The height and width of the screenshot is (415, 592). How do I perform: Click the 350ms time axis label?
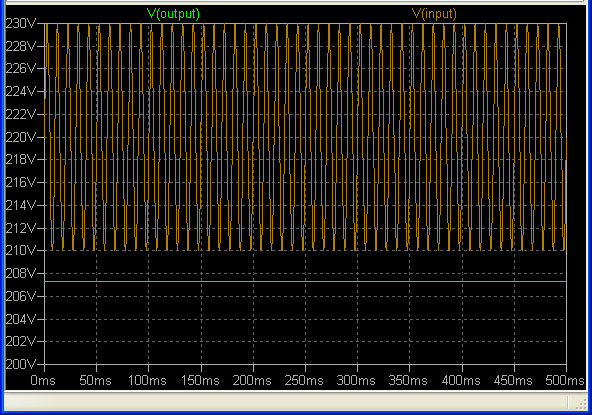tap(408, 380)
